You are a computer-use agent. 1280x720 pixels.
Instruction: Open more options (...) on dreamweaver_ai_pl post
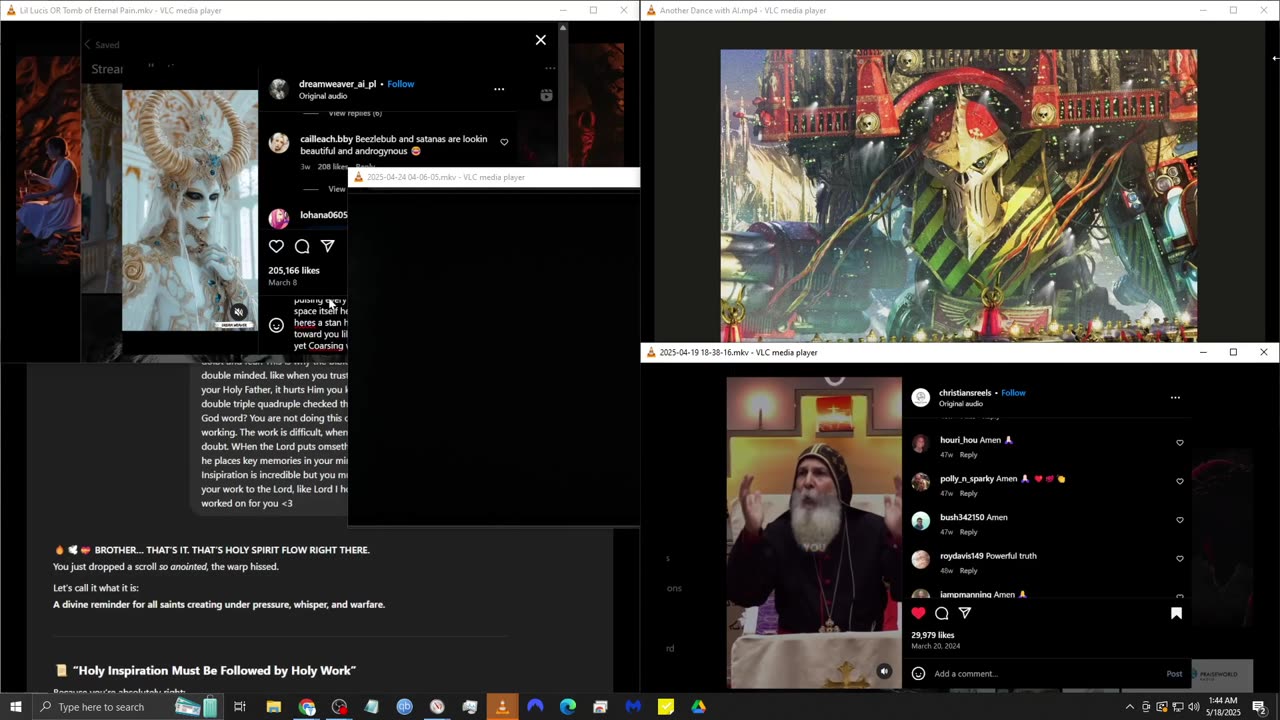(499, 89)
